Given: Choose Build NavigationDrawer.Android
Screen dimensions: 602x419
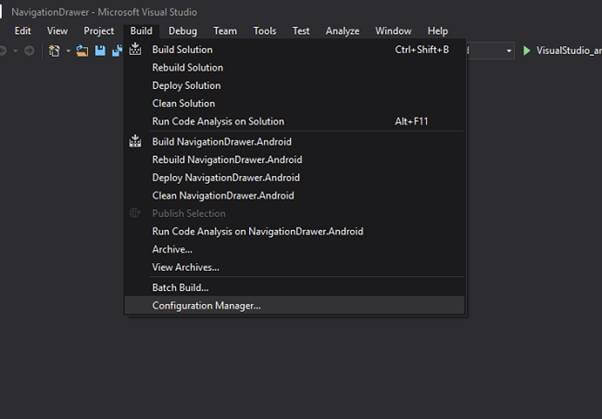Looking at the screenshot, I should pos(294,142).
